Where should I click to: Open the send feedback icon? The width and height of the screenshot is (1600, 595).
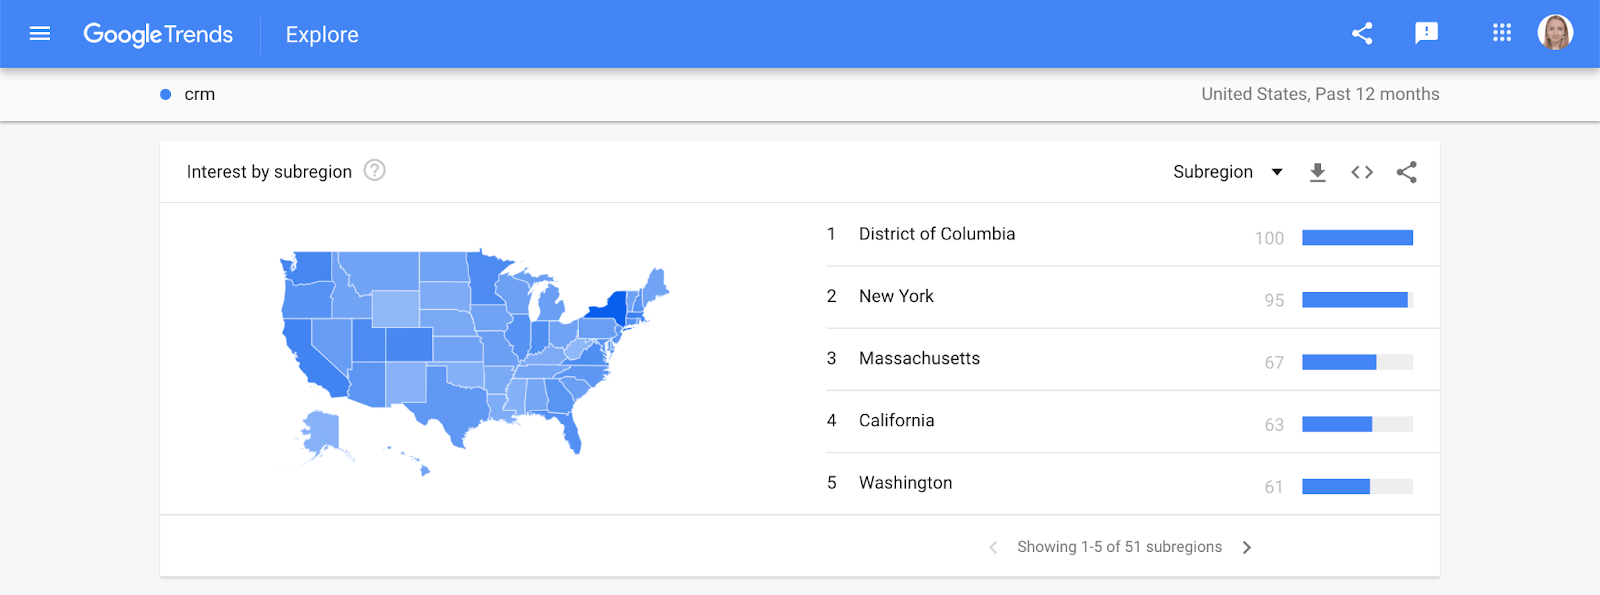point(1427,33)
